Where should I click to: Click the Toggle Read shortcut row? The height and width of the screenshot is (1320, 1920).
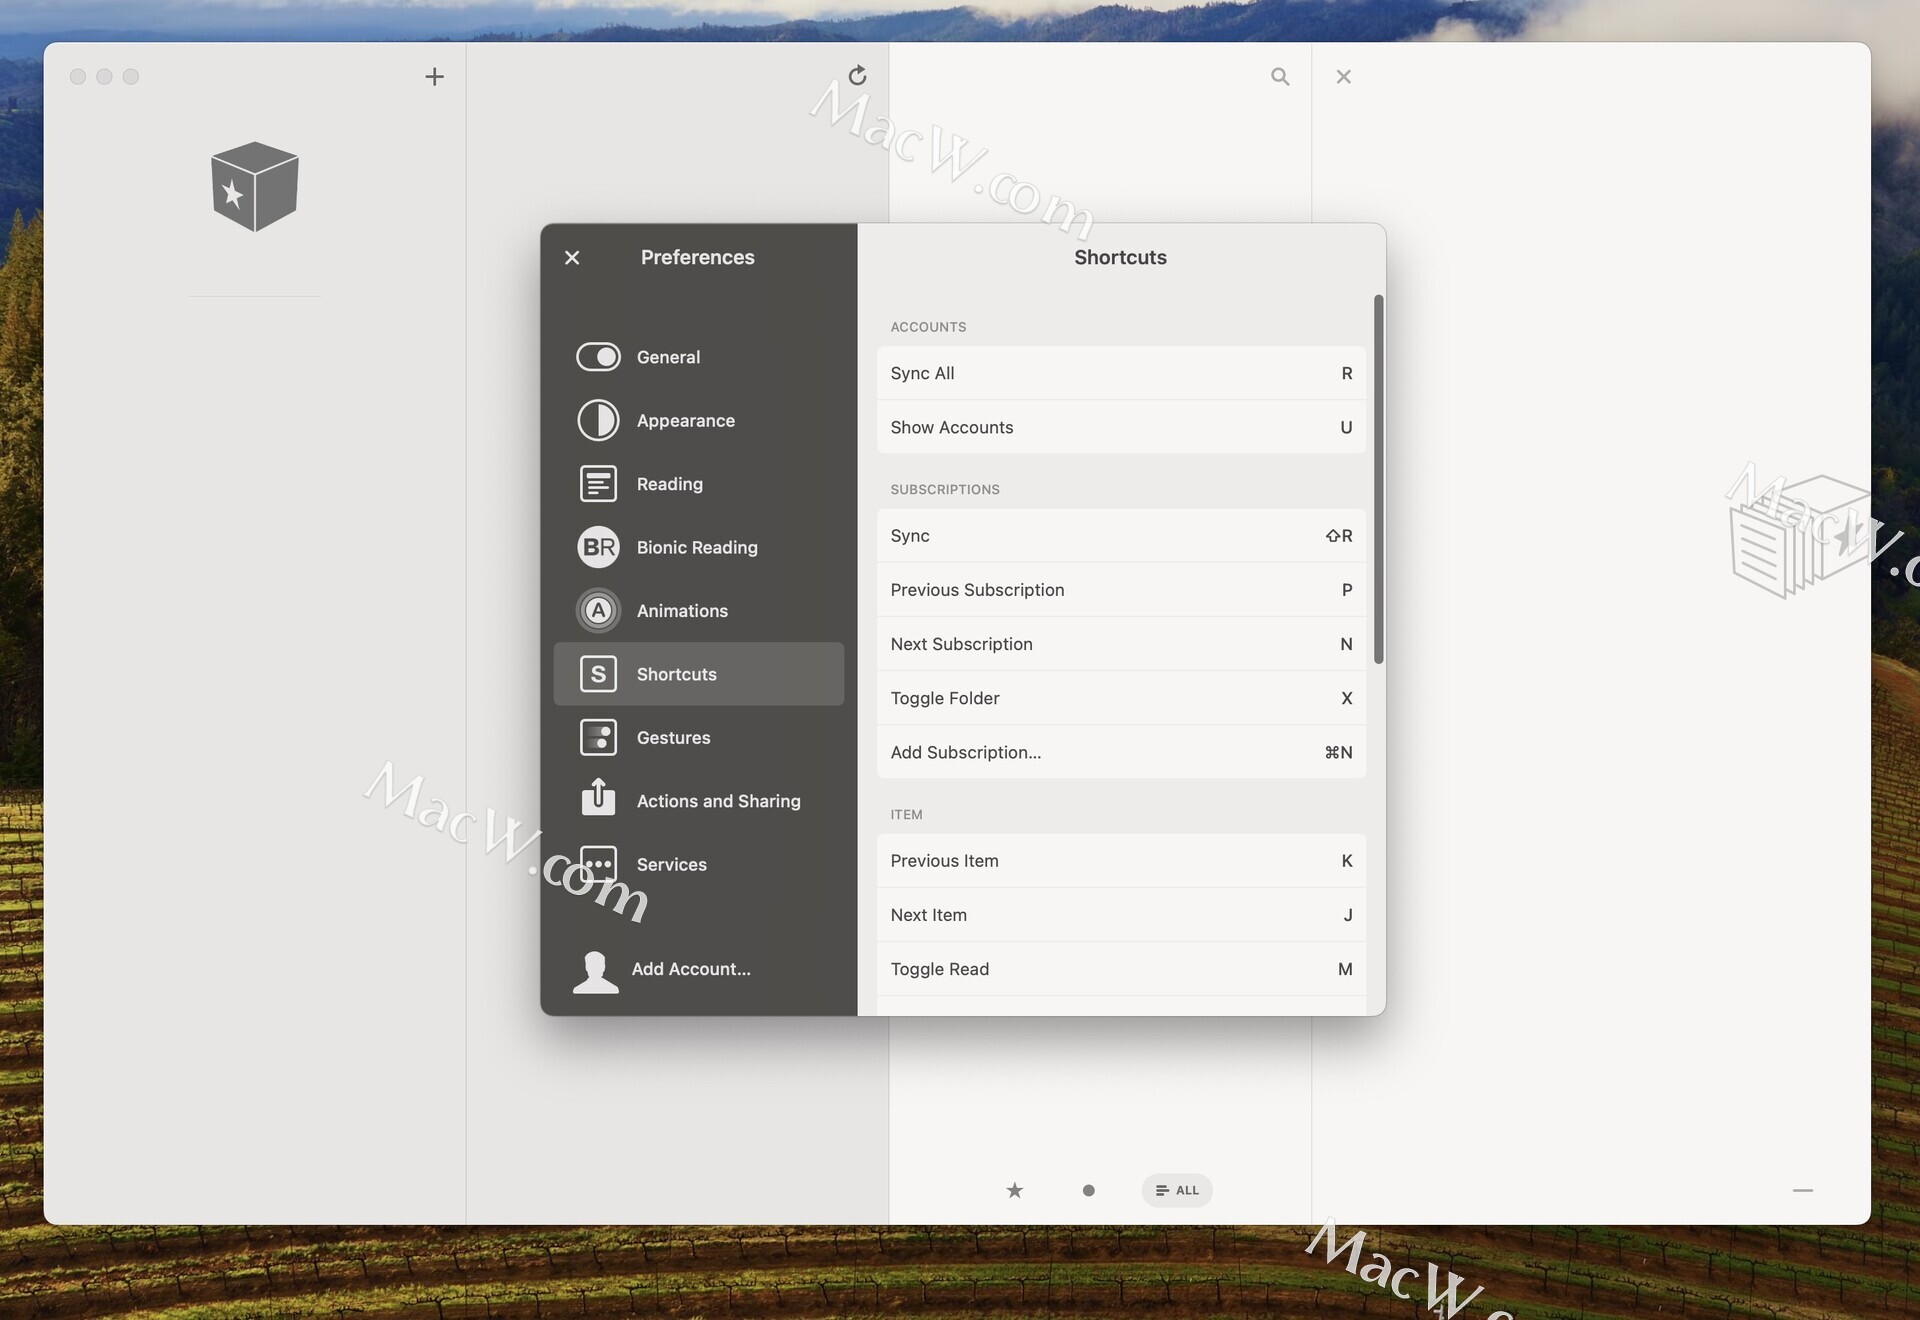coord(1120,969)
